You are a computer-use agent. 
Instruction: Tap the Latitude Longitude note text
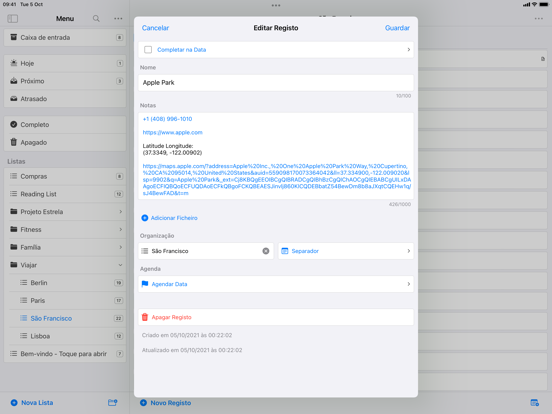pyautogui.click(x=172, y=149)
